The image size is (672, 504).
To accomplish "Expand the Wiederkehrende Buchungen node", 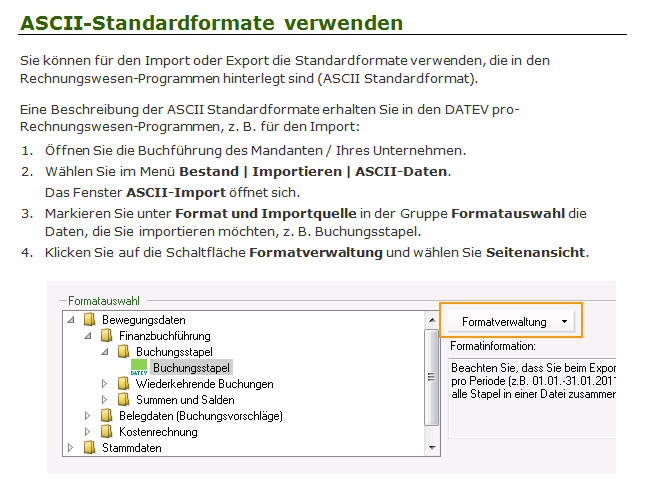I will click(x=105, y=384).
